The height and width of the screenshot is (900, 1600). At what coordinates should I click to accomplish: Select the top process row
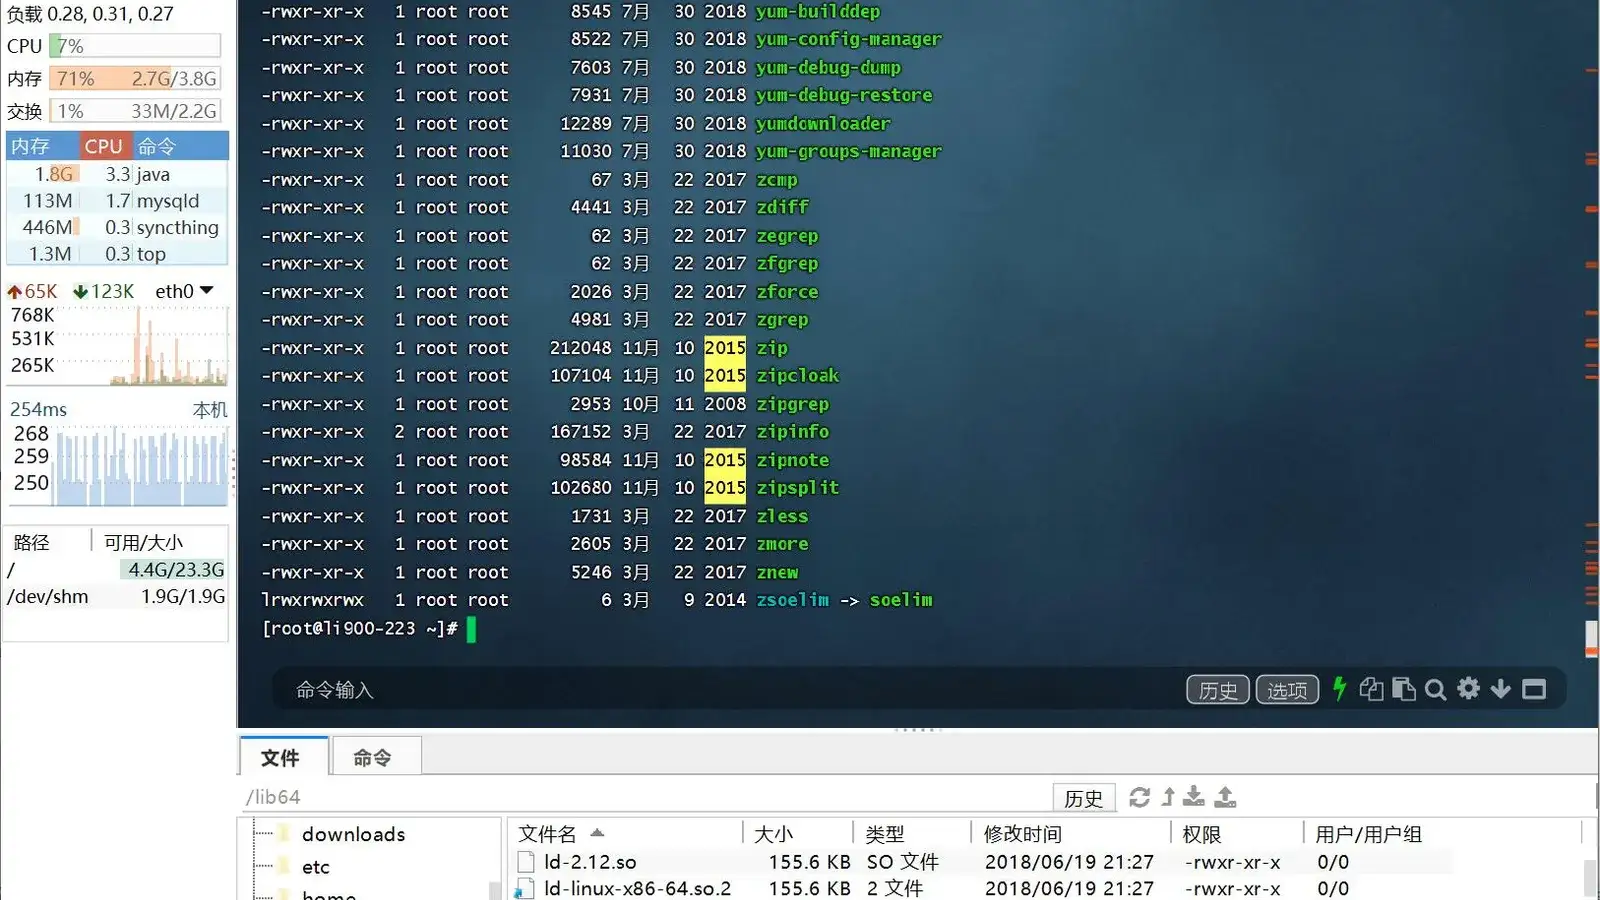118,254
